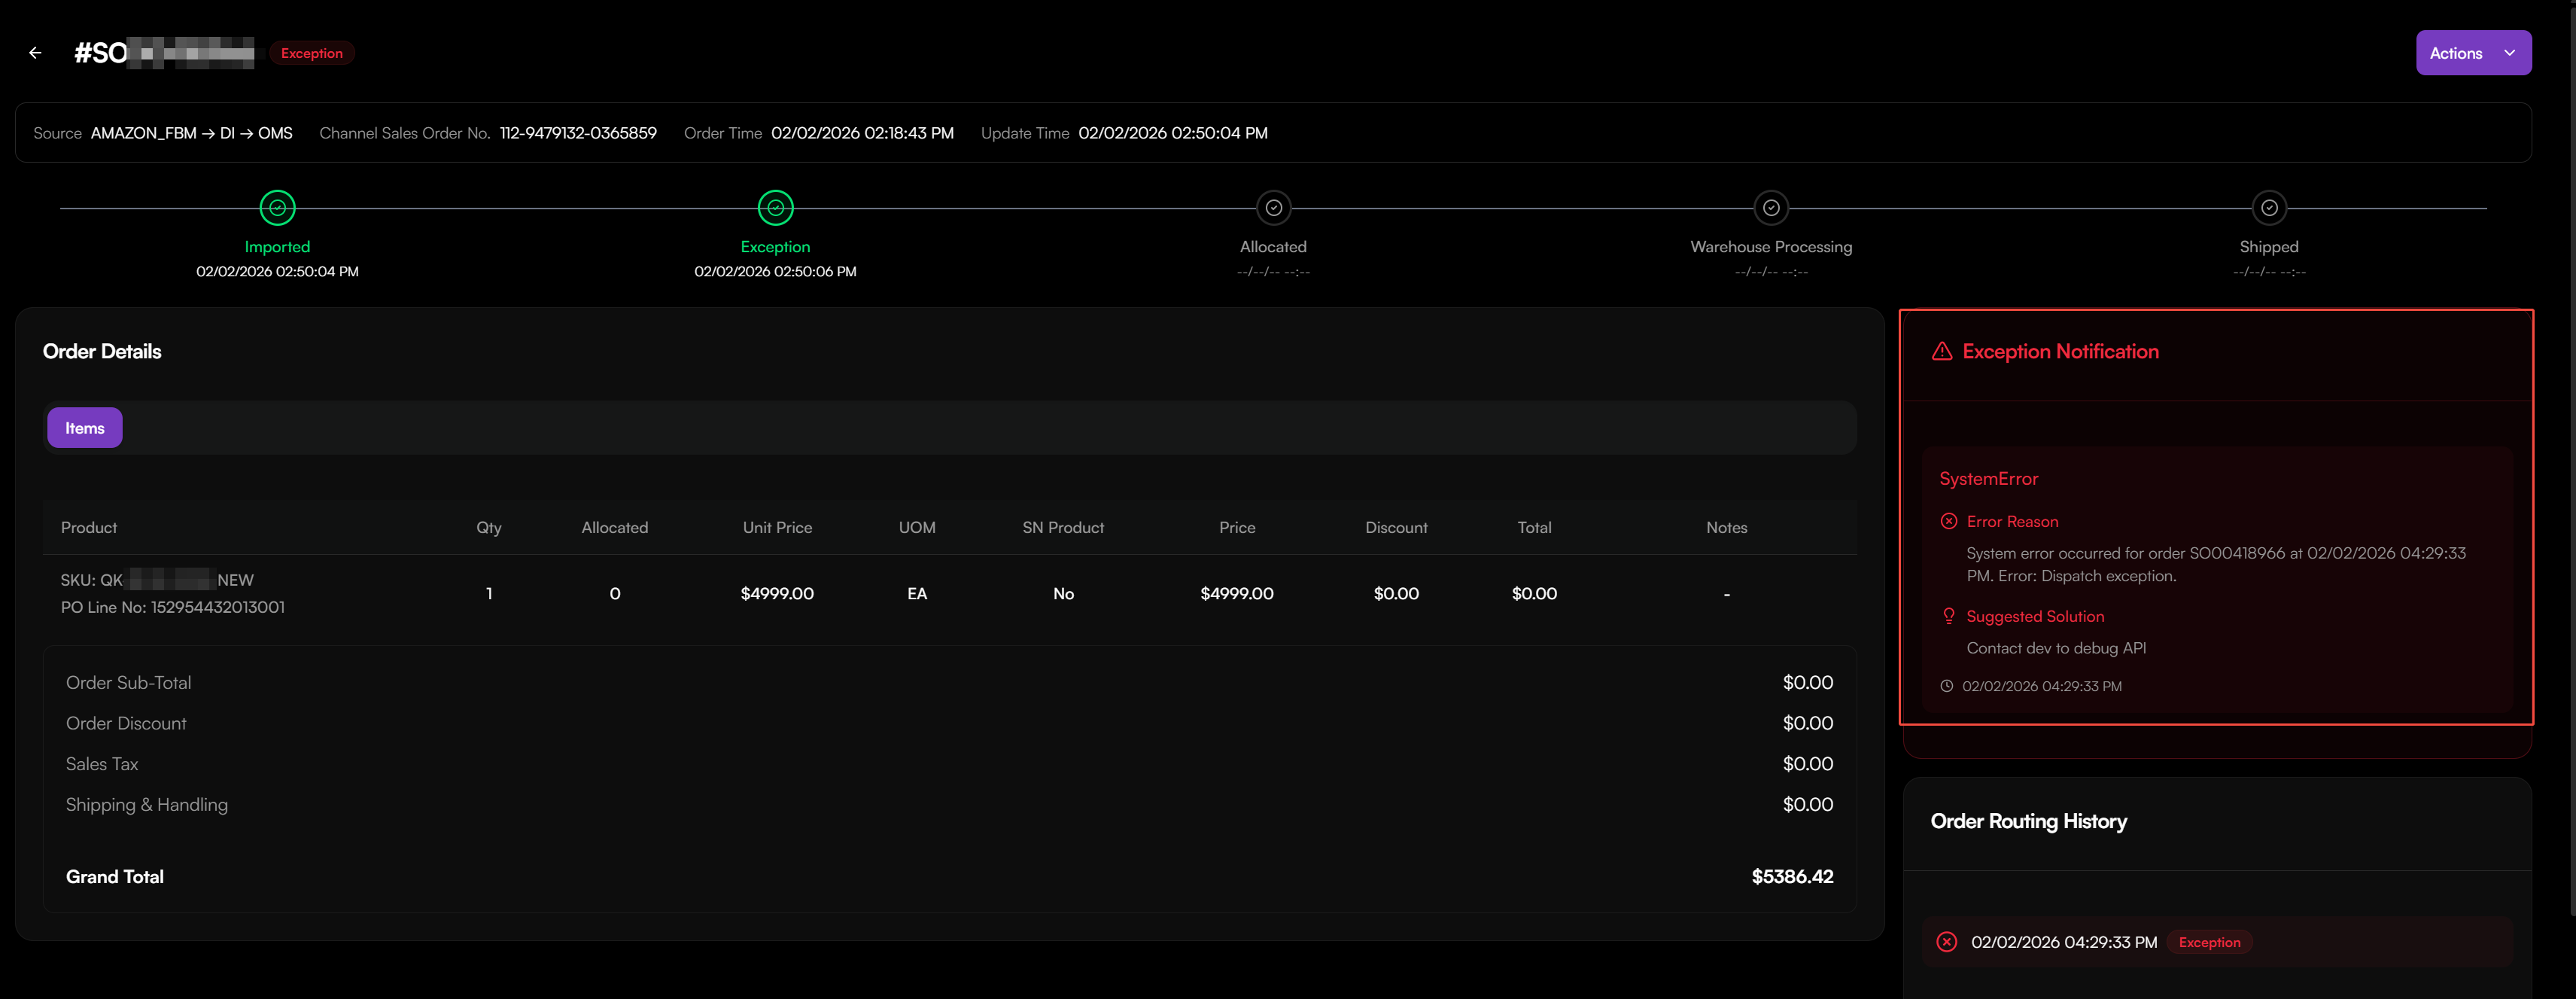Click the Shipped step circle icon
Screen dimensions: 2576x999
pos(2268,208)
